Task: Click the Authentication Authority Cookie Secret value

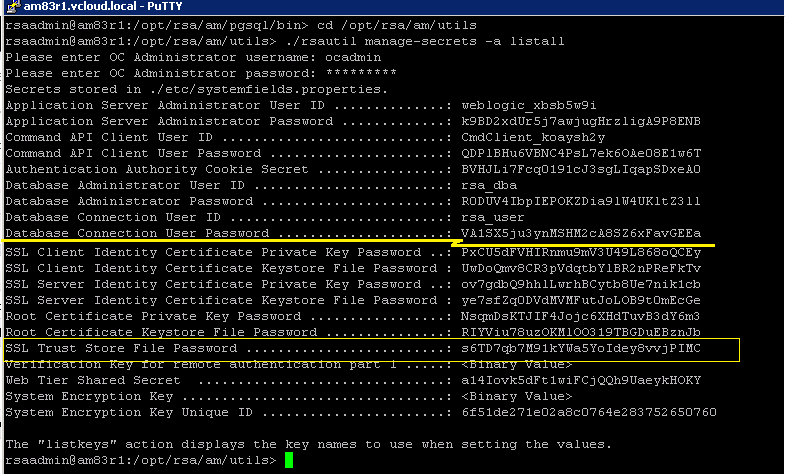Action: tap(580, 169)
